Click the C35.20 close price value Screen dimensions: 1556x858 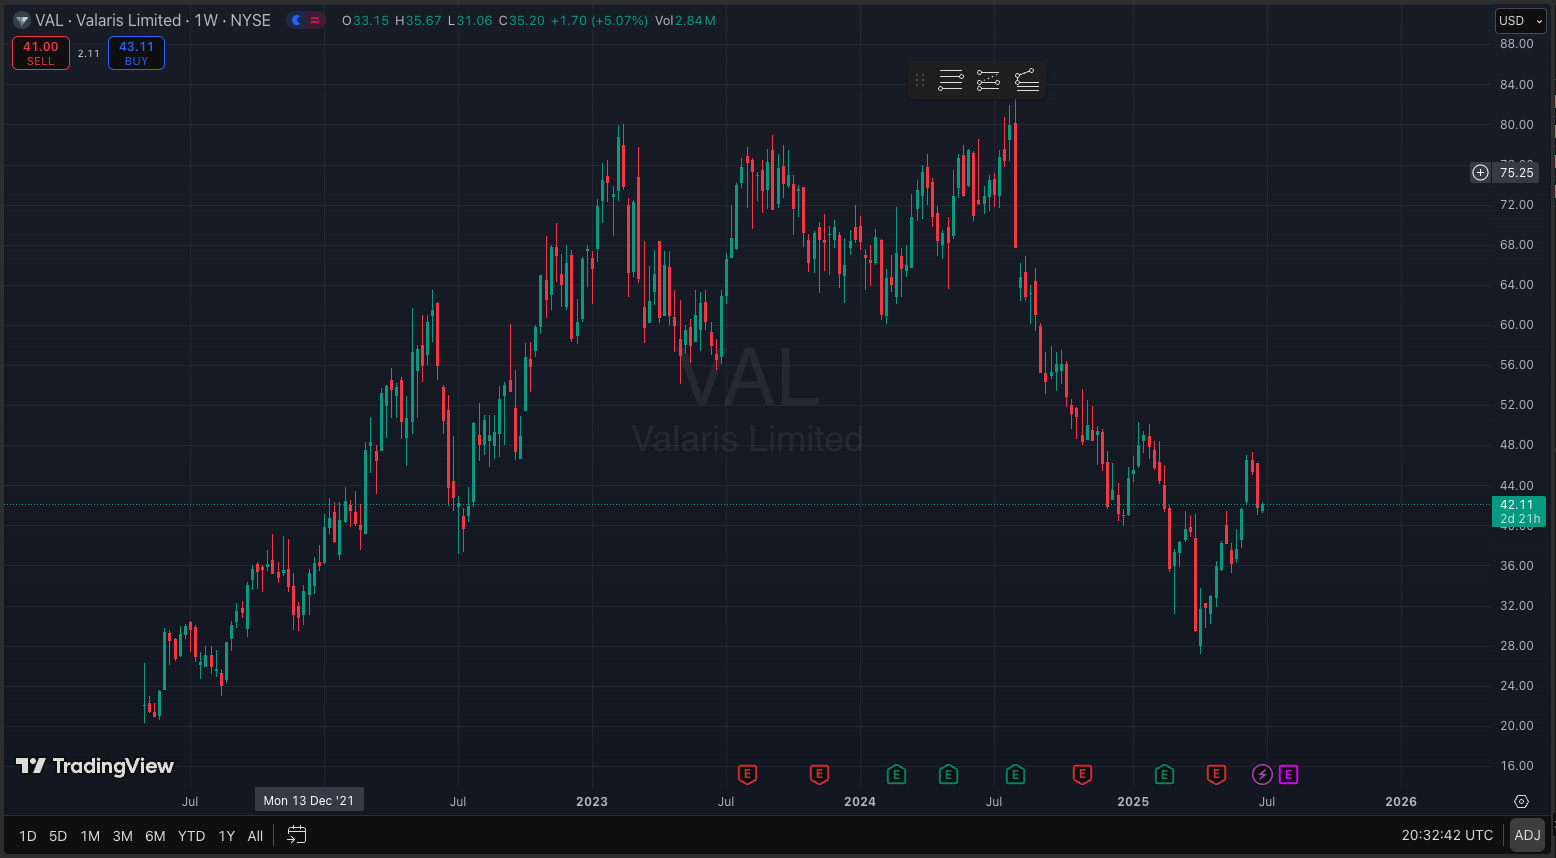click(x=521, y=20)
